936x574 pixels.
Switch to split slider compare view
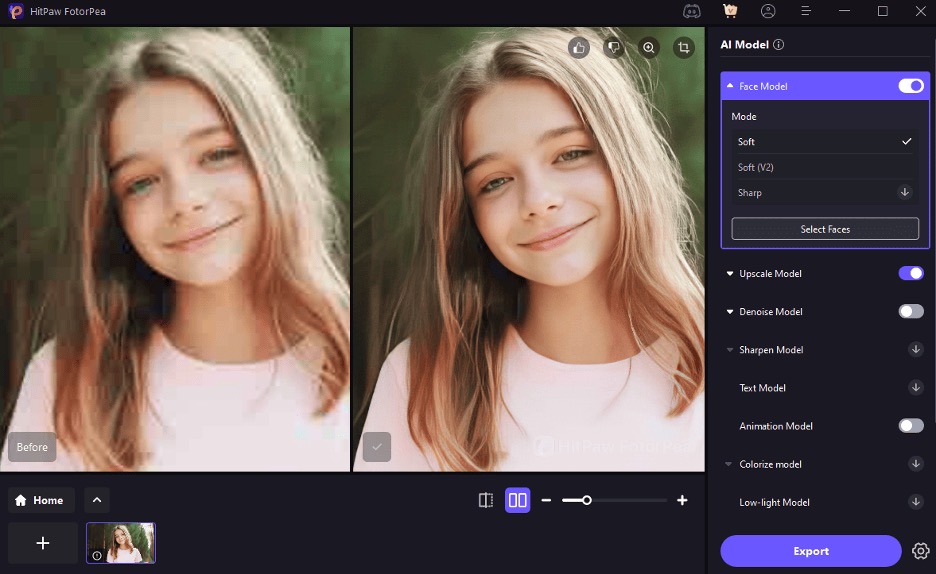[x=486, y=500]
